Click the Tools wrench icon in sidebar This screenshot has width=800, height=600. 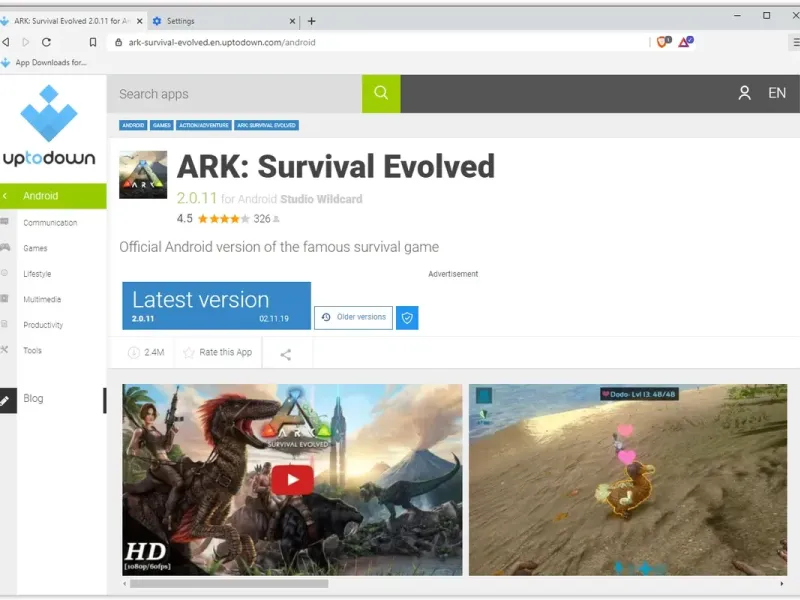(x=5, y=349)
